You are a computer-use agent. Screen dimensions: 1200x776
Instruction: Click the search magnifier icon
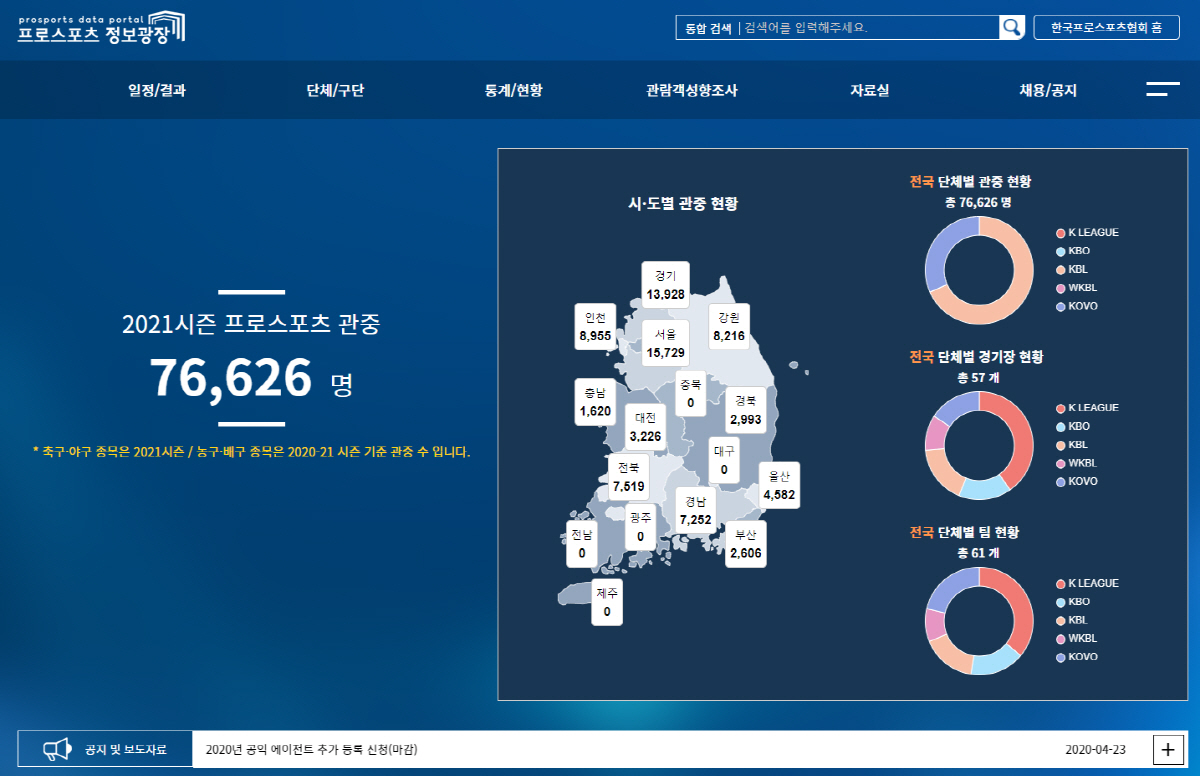tap(1012, 27)
